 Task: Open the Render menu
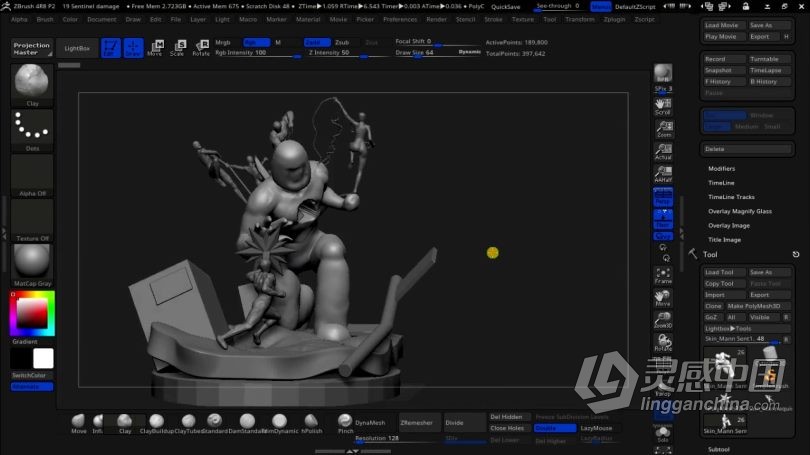click(437, 19)
